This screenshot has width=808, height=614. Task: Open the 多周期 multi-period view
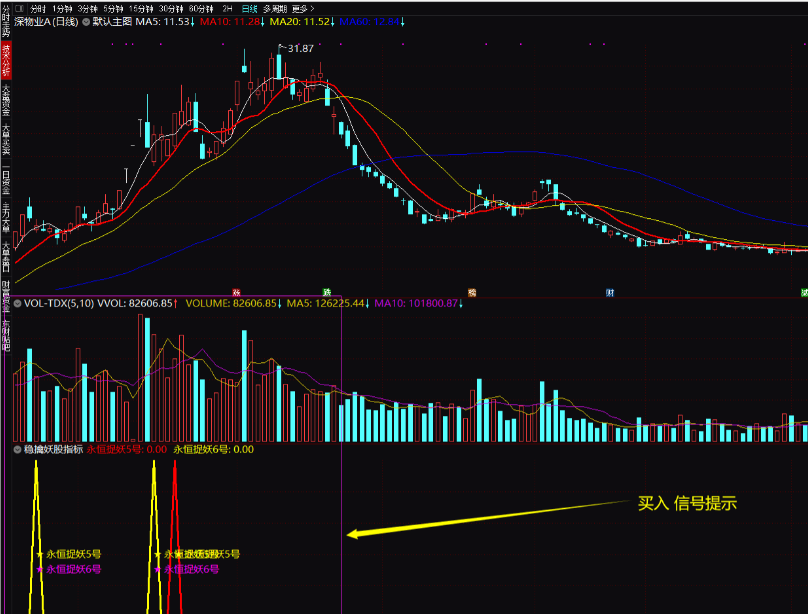coord(275,9)
